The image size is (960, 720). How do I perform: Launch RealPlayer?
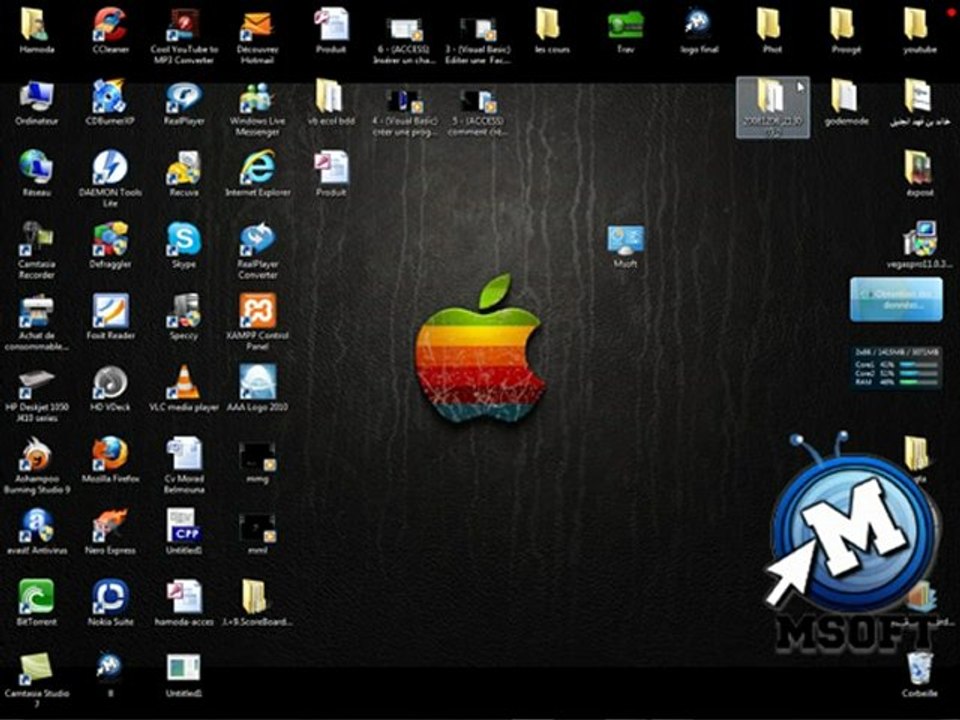pyautogui.click(x=184, y=103)
